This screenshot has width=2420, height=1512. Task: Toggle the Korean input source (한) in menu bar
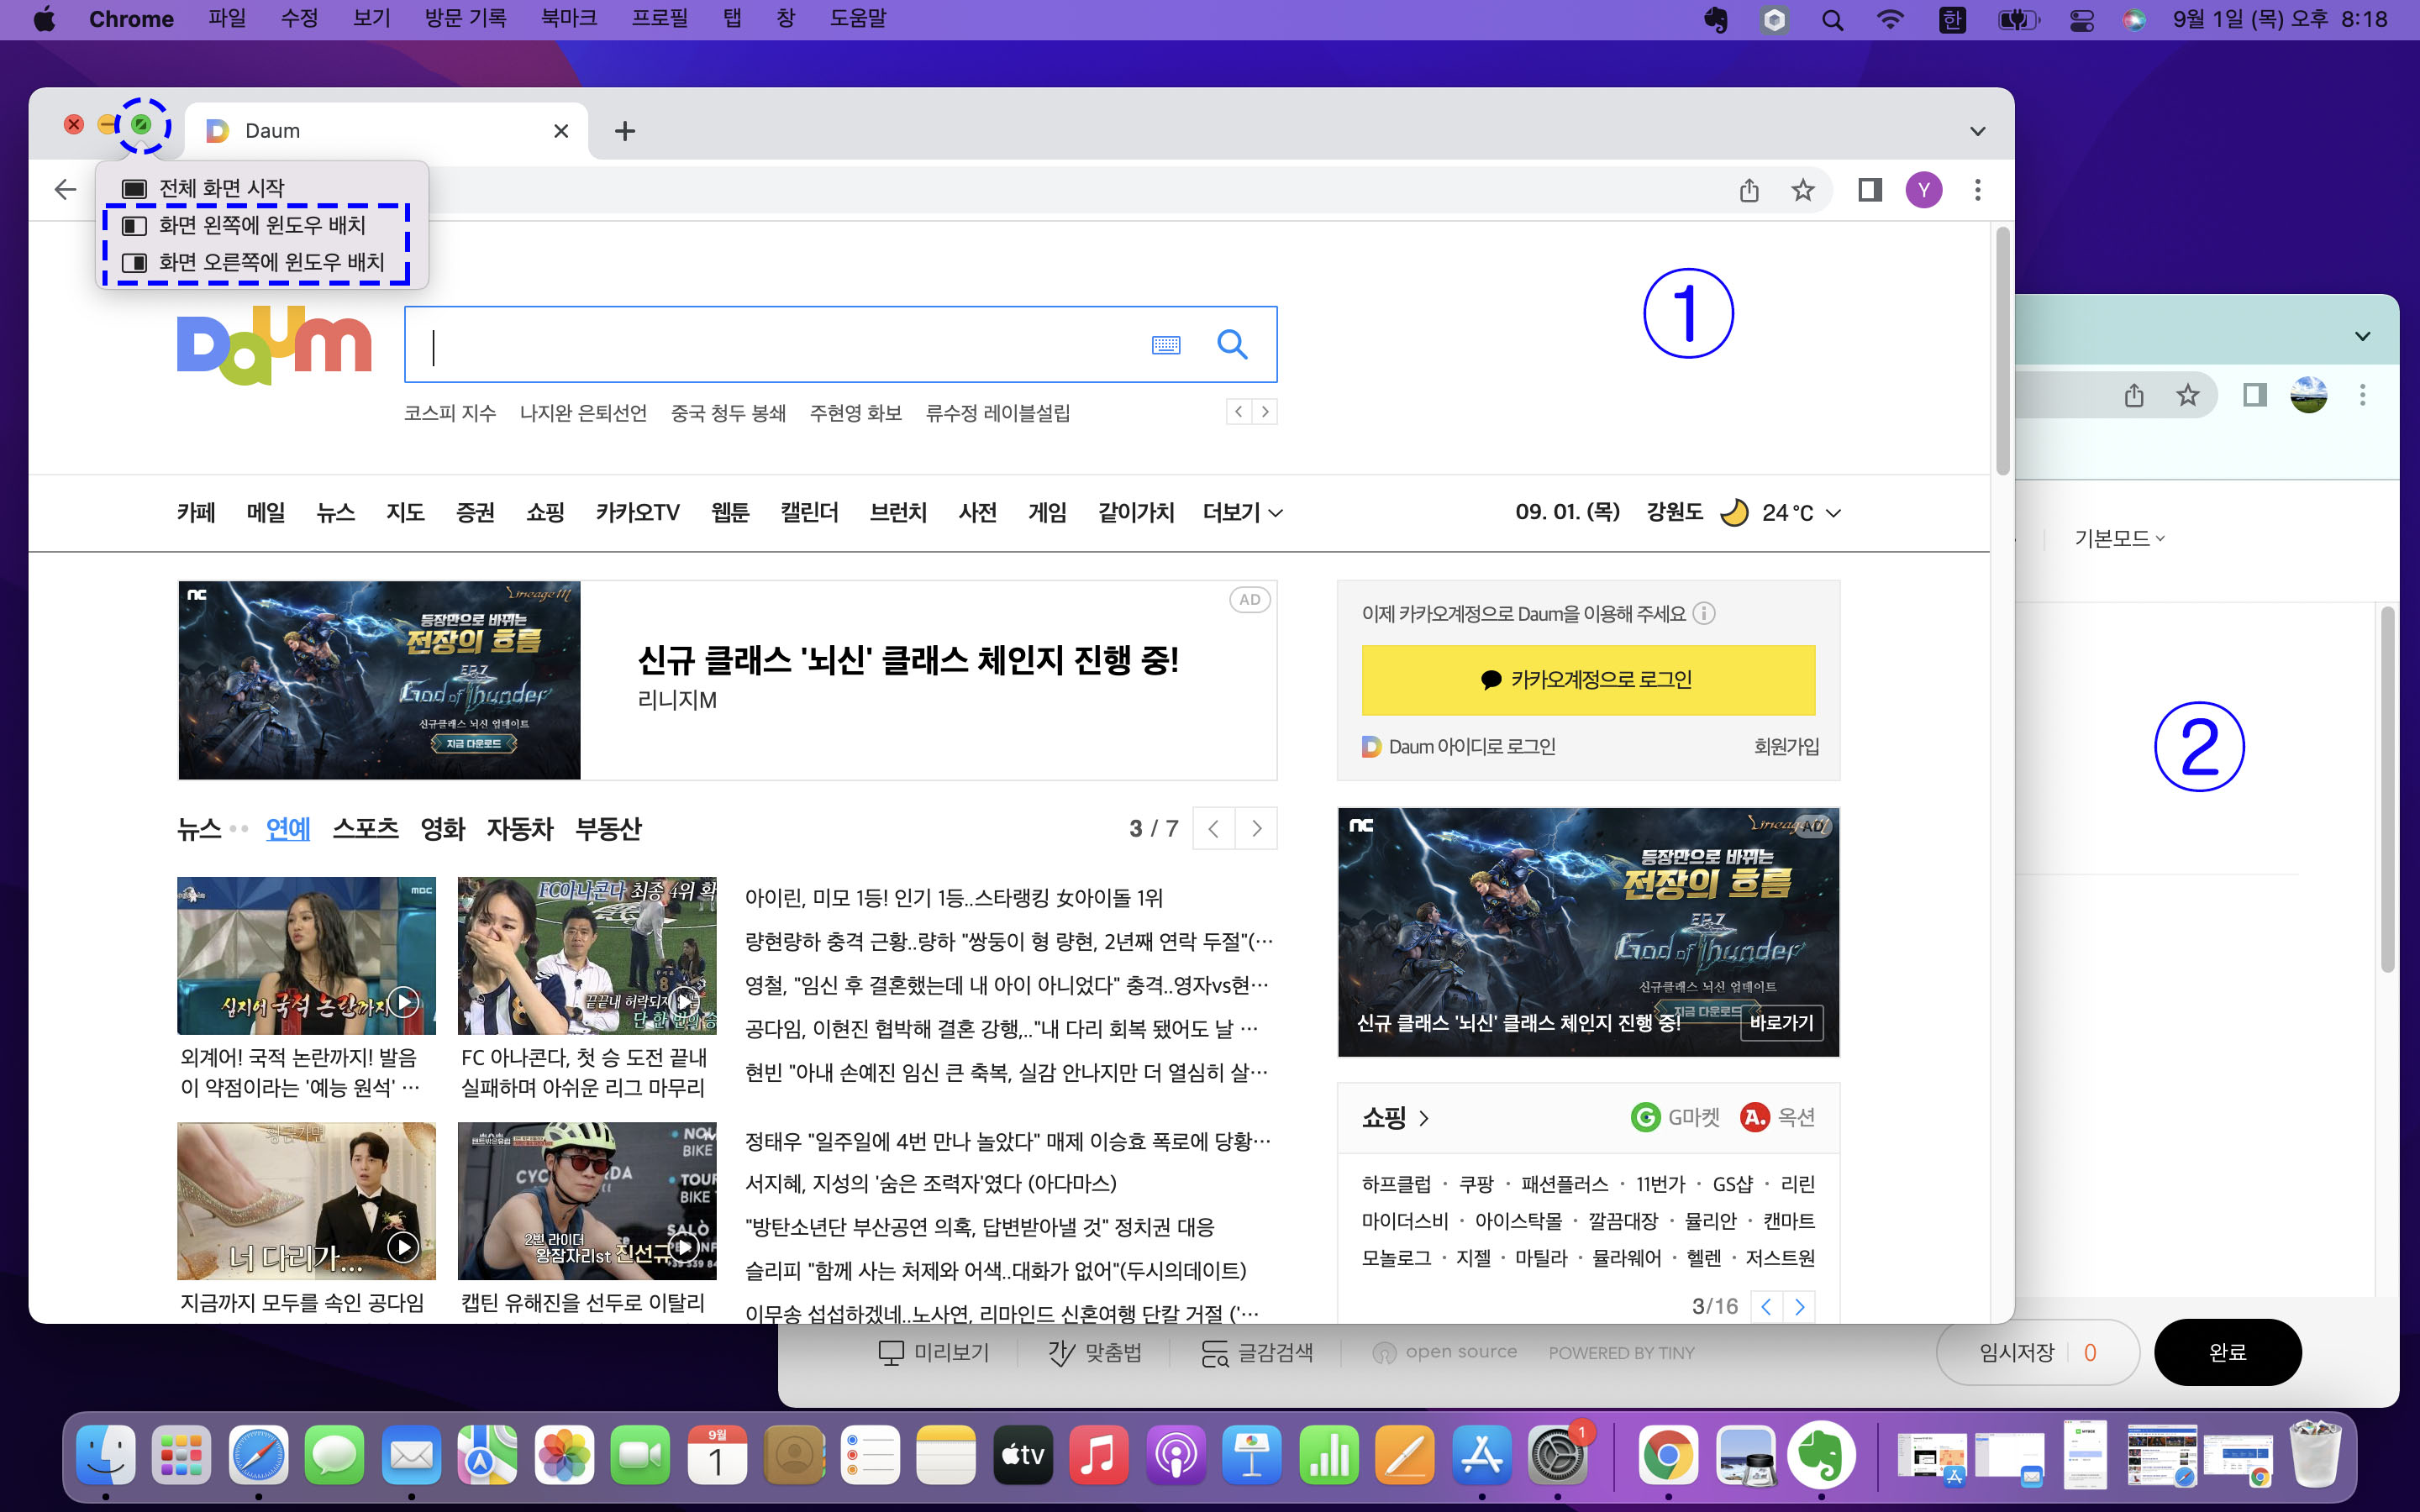click(1951, 20)
